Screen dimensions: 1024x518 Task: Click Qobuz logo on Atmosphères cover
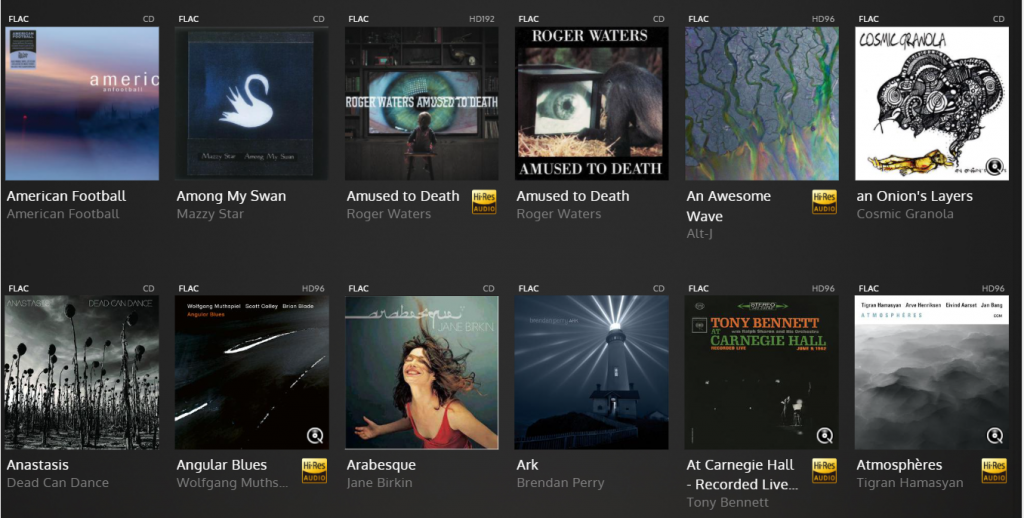pos(995,436)
